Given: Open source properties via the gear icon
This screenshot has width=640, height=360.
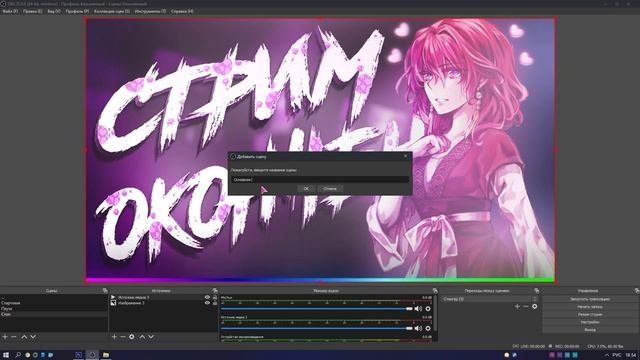Looking at the screenshot, I should coord(132,337).
